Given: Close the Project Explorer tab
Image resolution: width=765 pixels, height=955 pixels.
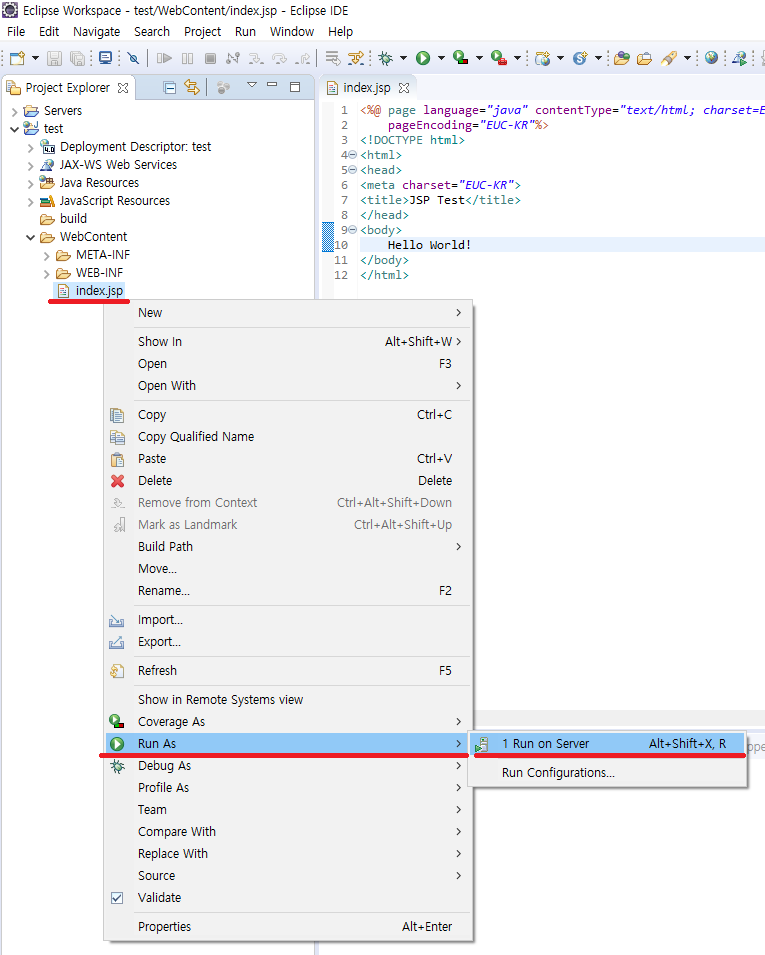Looking at the screenshot, I should pos(123,88).
